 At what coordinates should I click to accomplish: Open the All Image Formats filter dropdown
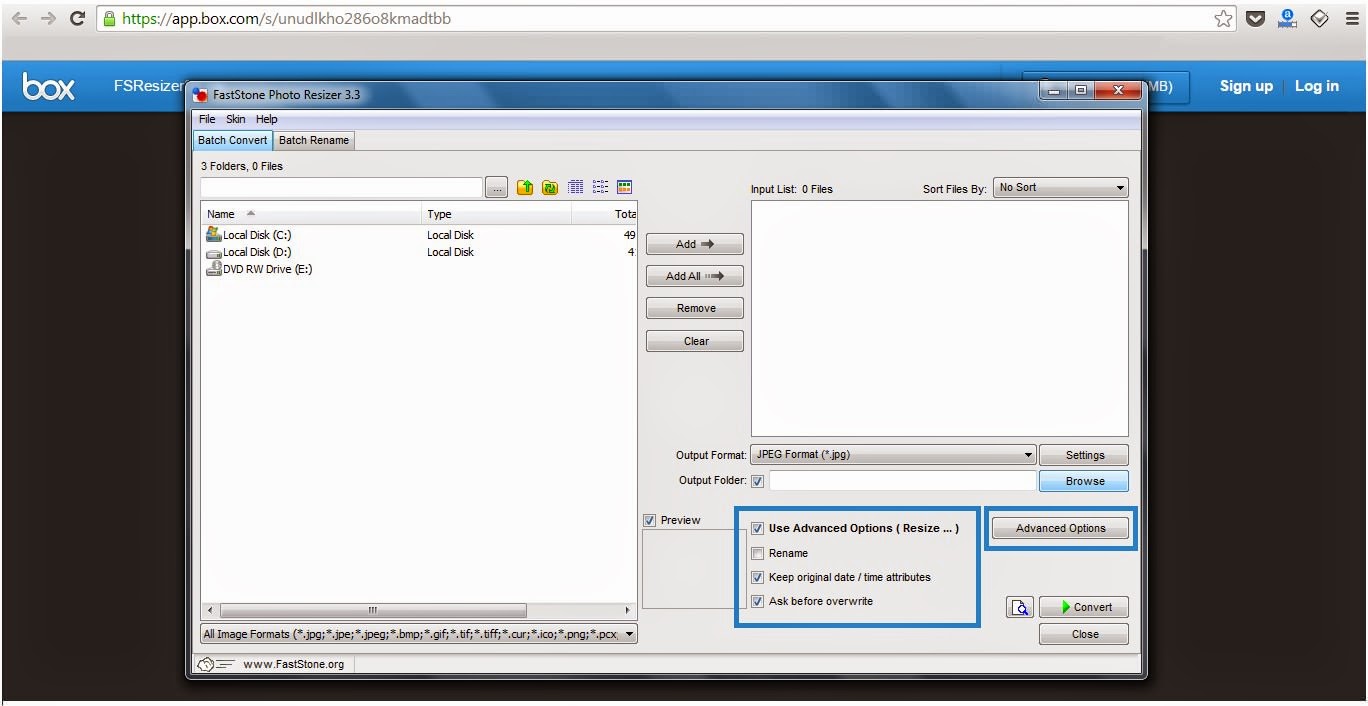(x=419, y=634)
